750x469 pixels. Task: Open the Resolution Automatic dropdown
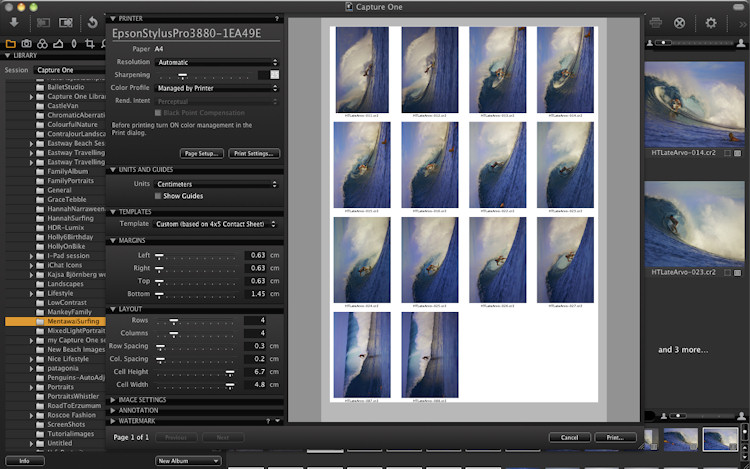point(217,63)
